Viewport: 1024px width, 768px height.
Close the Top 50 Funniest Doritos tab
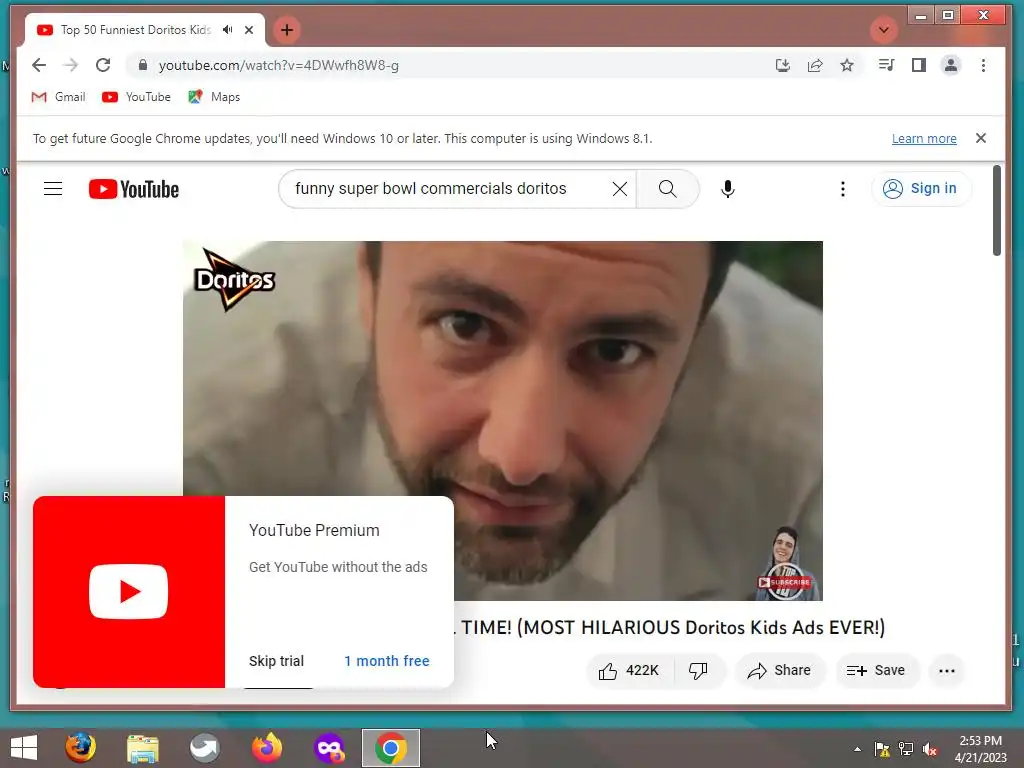point(249,30)
